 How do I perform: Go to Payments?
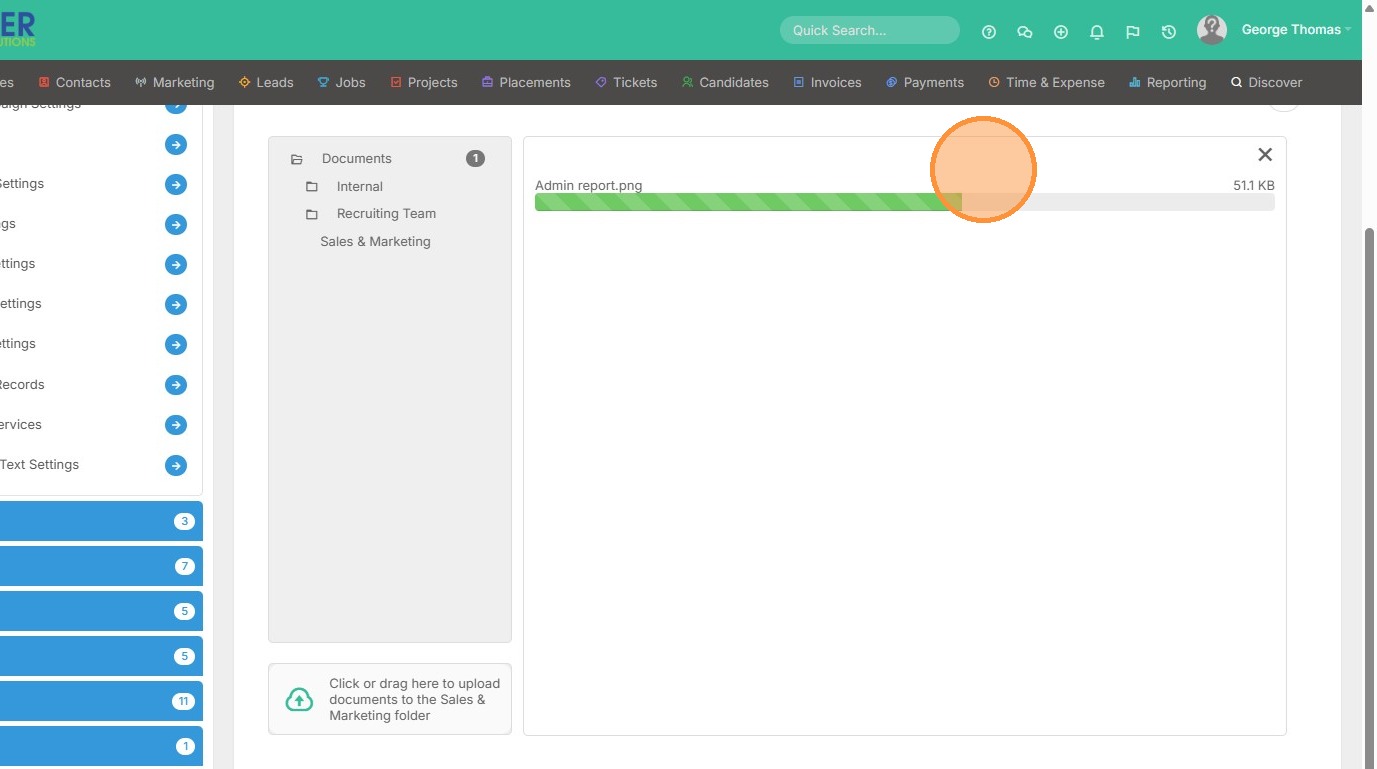[x=925, y=82]
